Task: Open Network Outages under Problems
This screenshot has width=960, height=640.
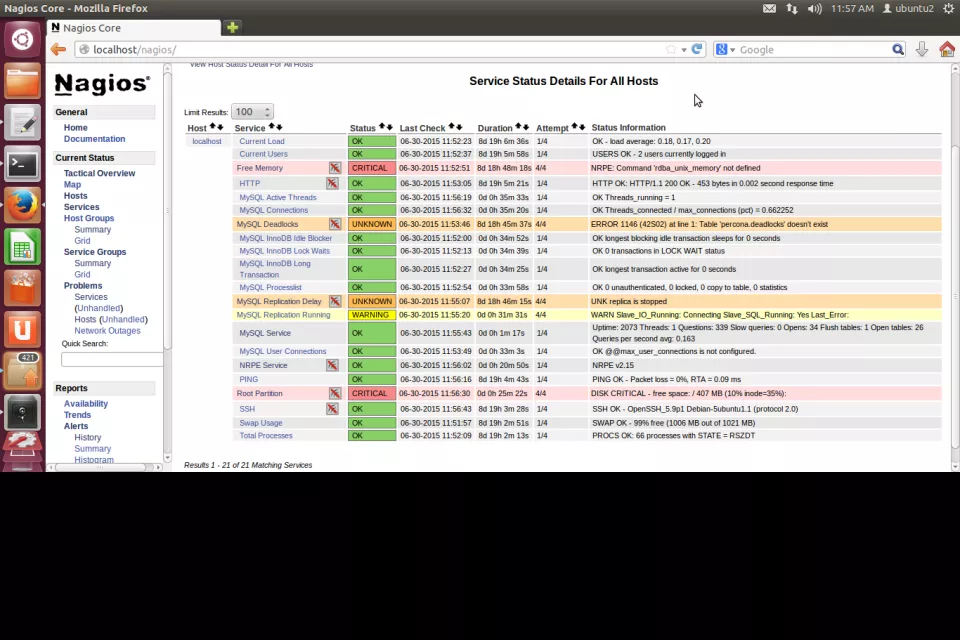Action: click(107, 331)
